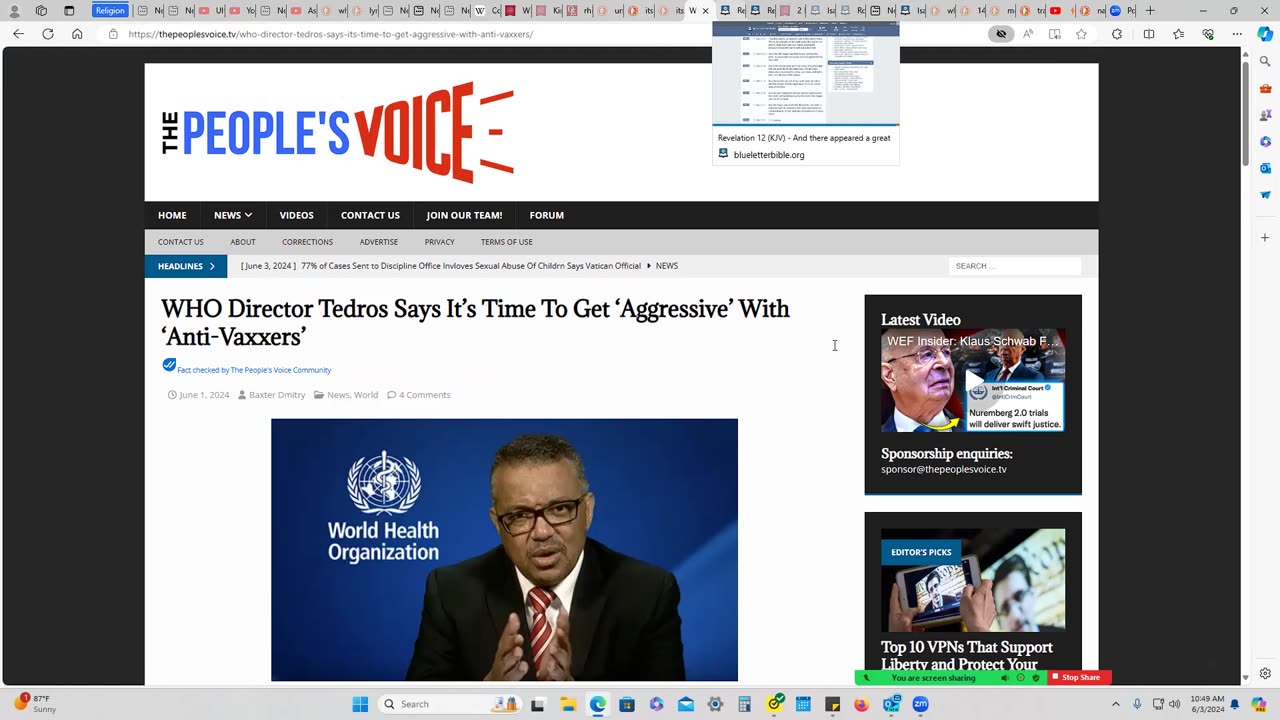Open blueletterbible.org tab preview

pos(806,93)
